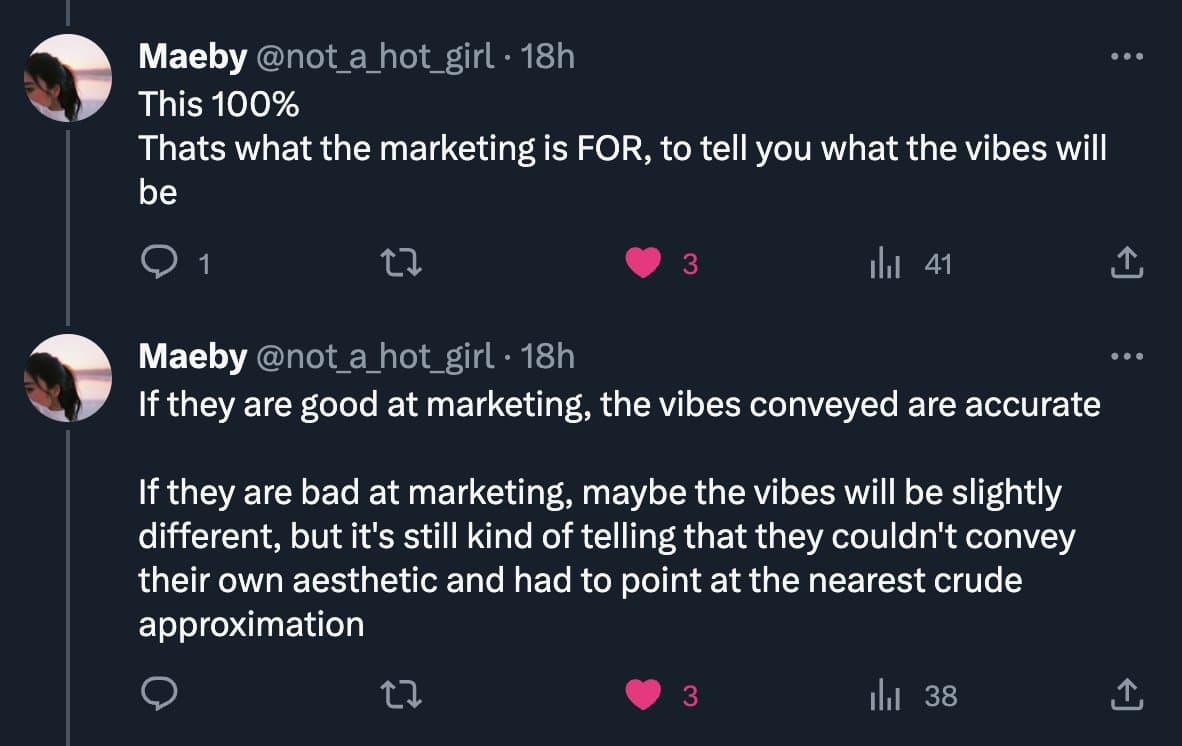Open more options on first tweet
Image resolution: width=1182 pixels, height=746 pixels.
[x=1127, y=57]
